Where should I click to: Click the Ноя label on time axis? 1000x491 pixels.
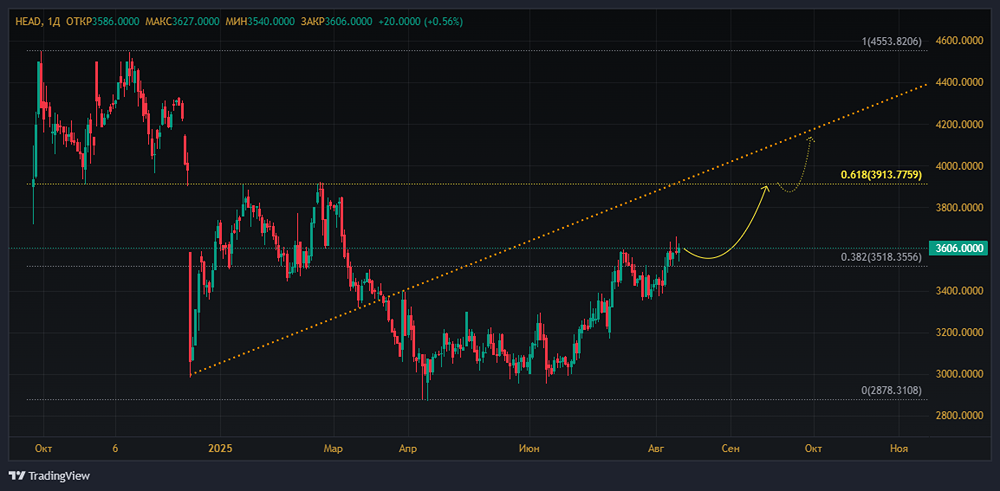(x=899, y=448)
